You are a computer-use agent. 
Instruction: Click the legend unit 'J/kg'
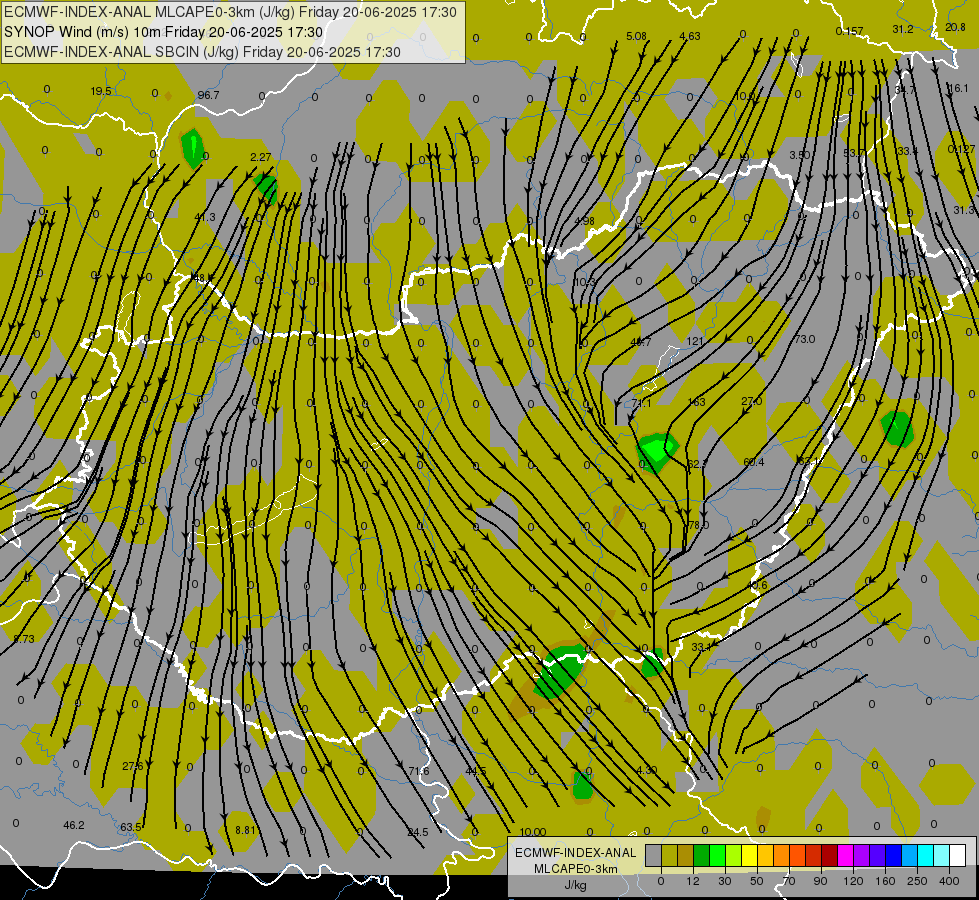(x=575, y=885)
